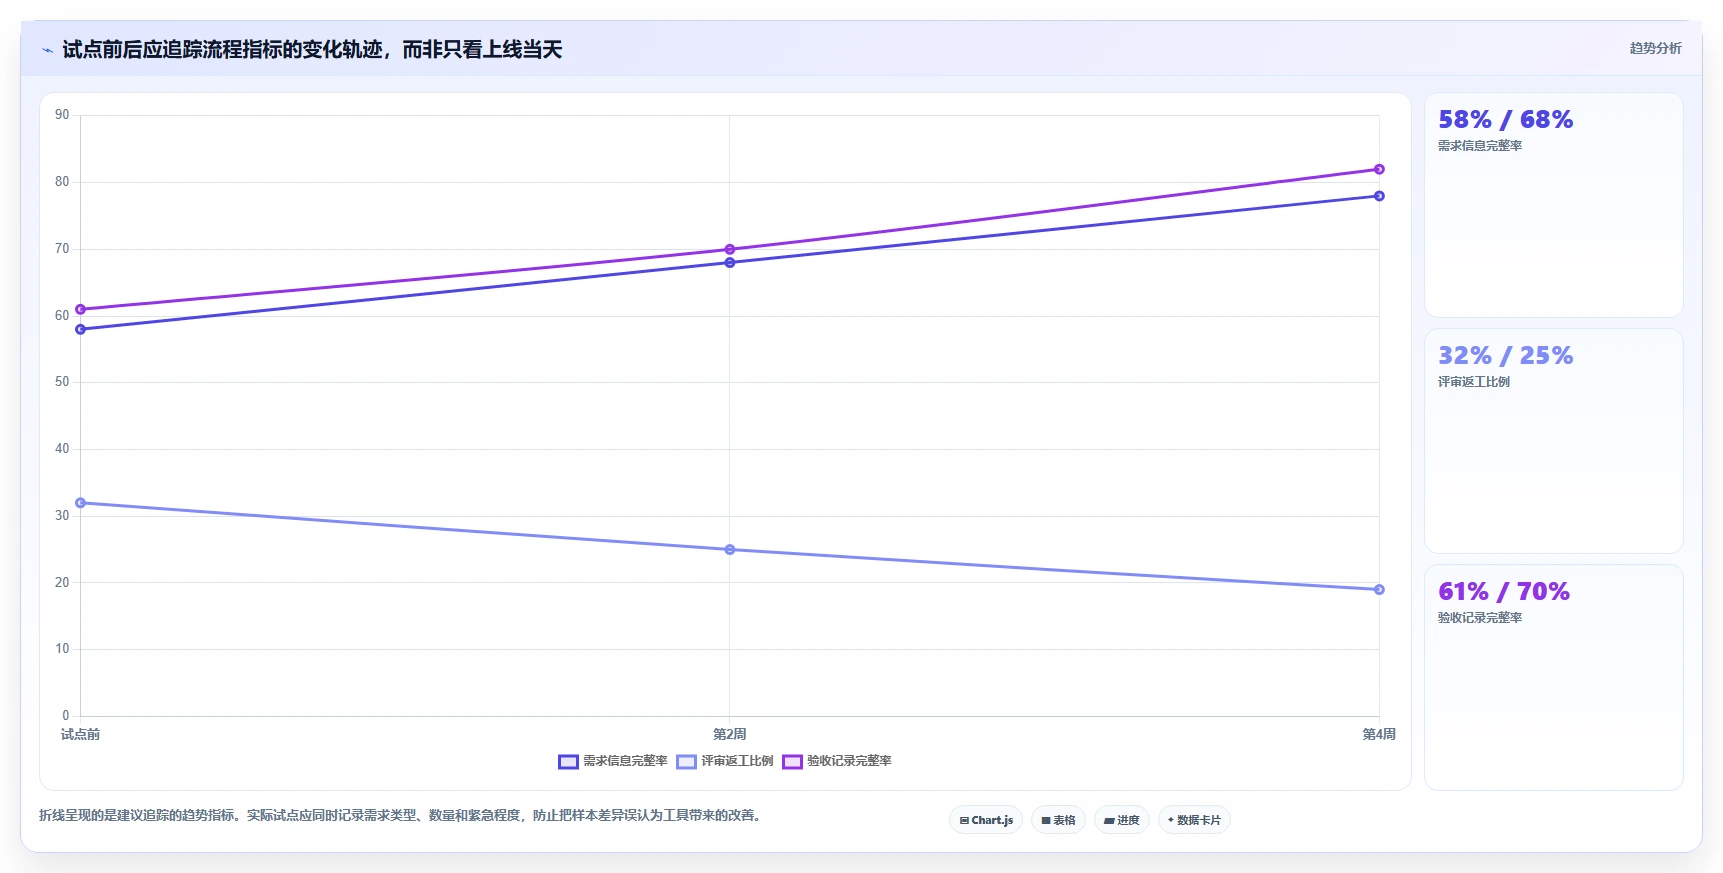Click the 试点前 x-axis label
Viewport: 1723px width, 873px height.
(x=80, y=734)
